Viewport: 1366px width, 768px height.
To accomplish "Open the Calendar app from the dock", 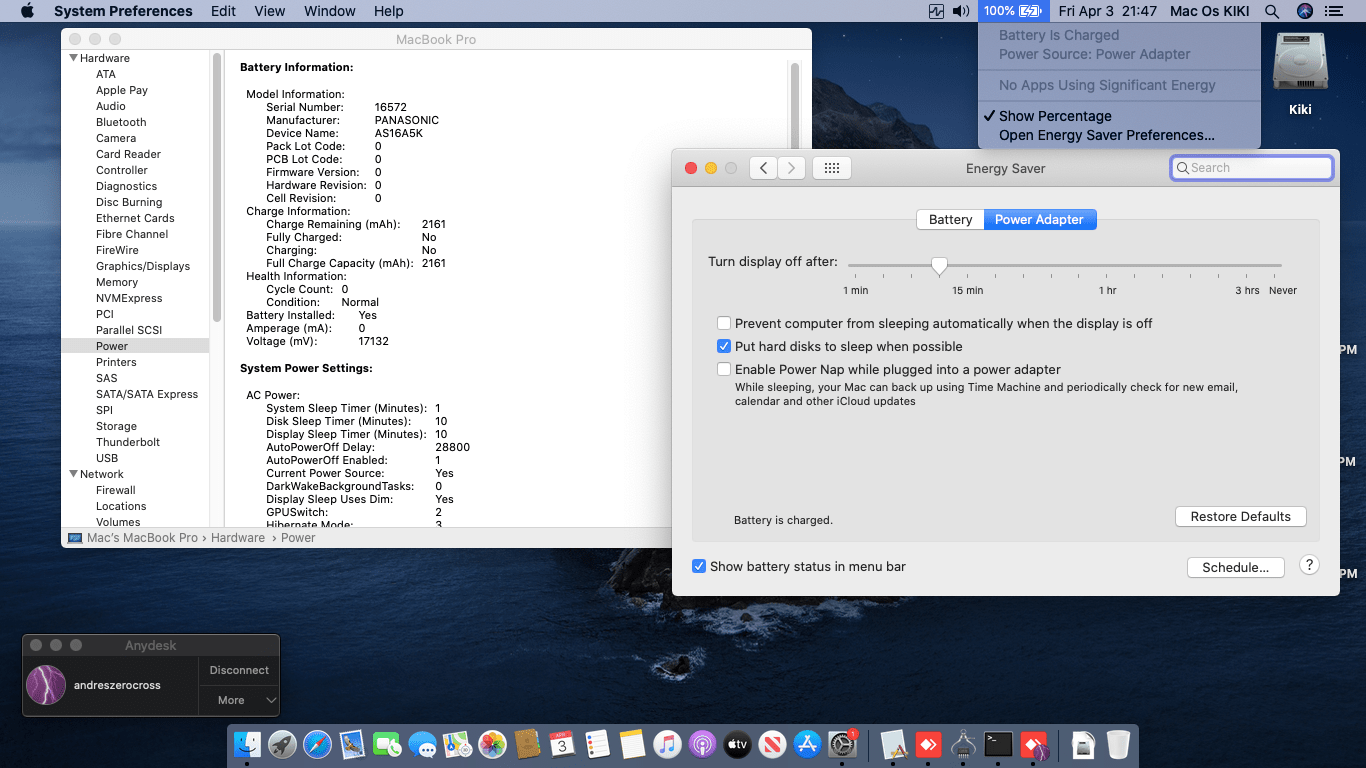I will click(562, 745).
